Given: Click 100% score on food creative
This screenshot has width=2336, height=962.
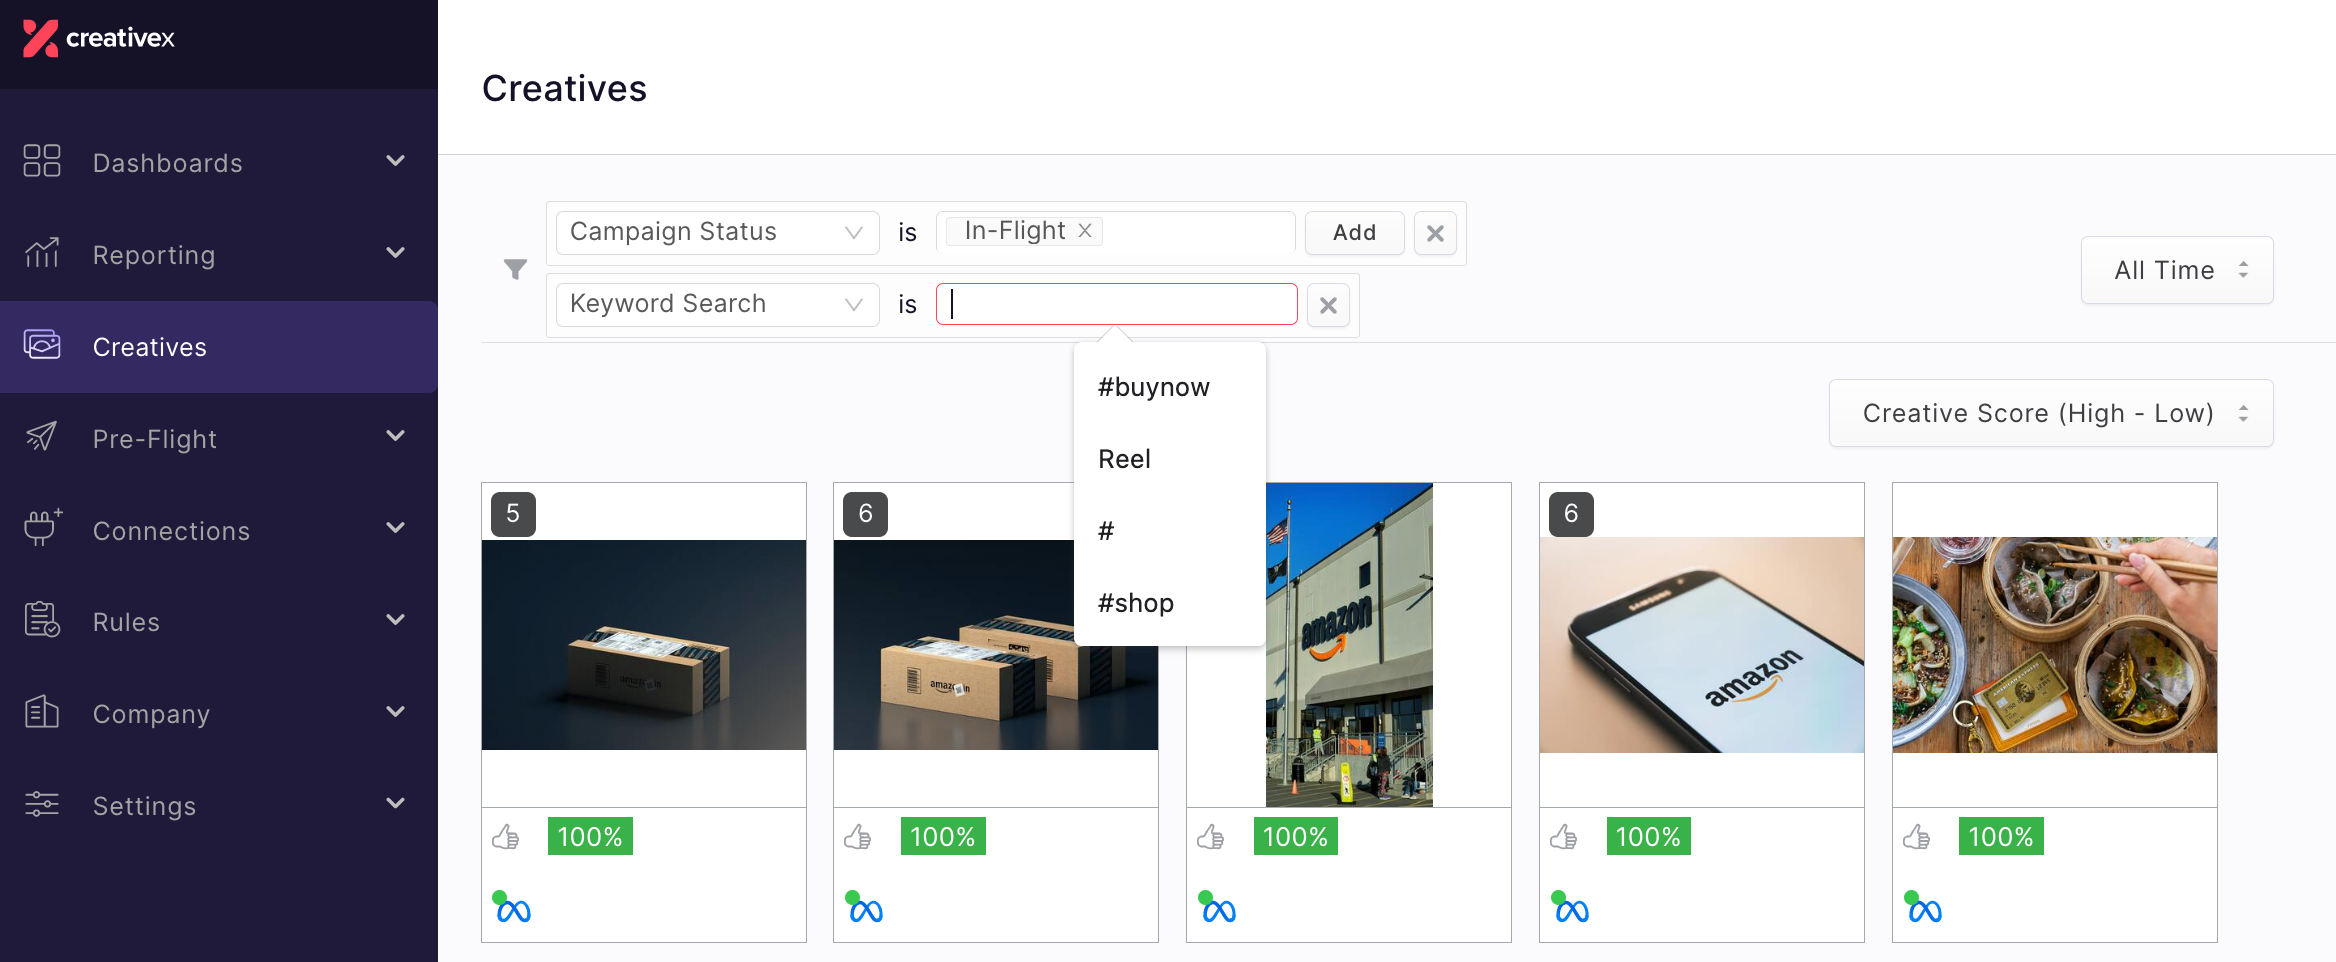Looking at the screenshot, I should click(2001, 836).
